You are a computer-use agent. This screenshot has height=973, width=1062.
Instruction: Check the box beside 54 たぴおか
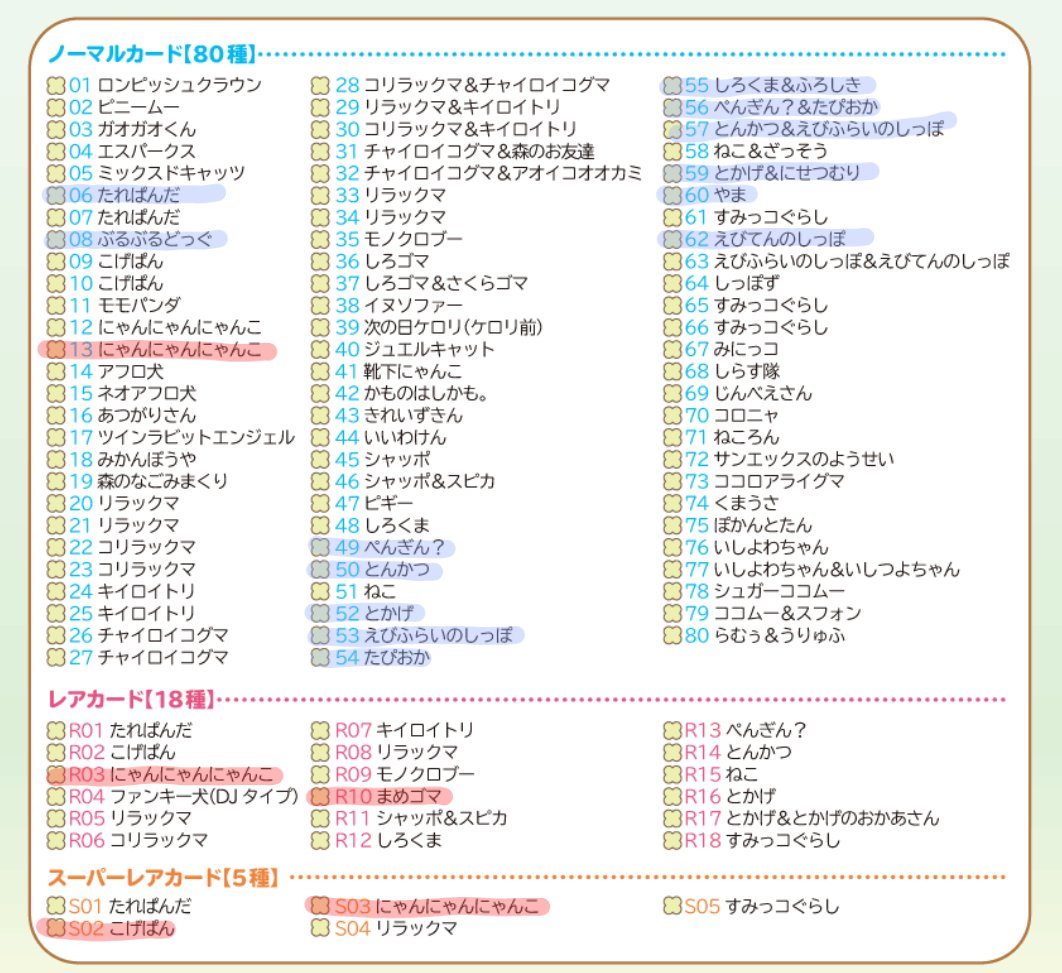point(320,657)
